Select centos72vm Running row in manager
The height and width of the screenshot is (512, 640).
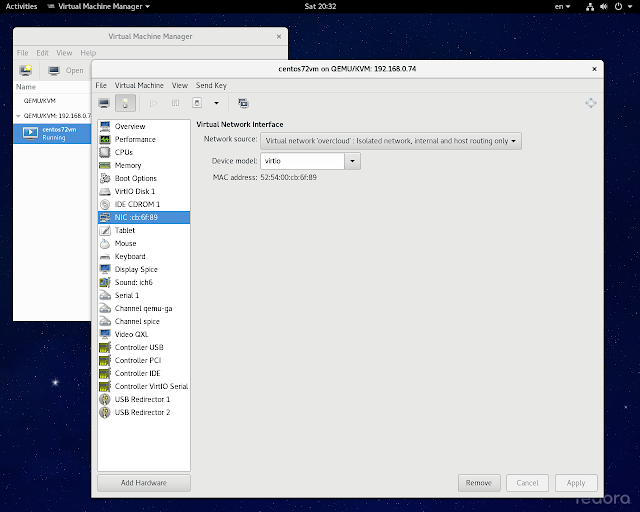point(52,134)
